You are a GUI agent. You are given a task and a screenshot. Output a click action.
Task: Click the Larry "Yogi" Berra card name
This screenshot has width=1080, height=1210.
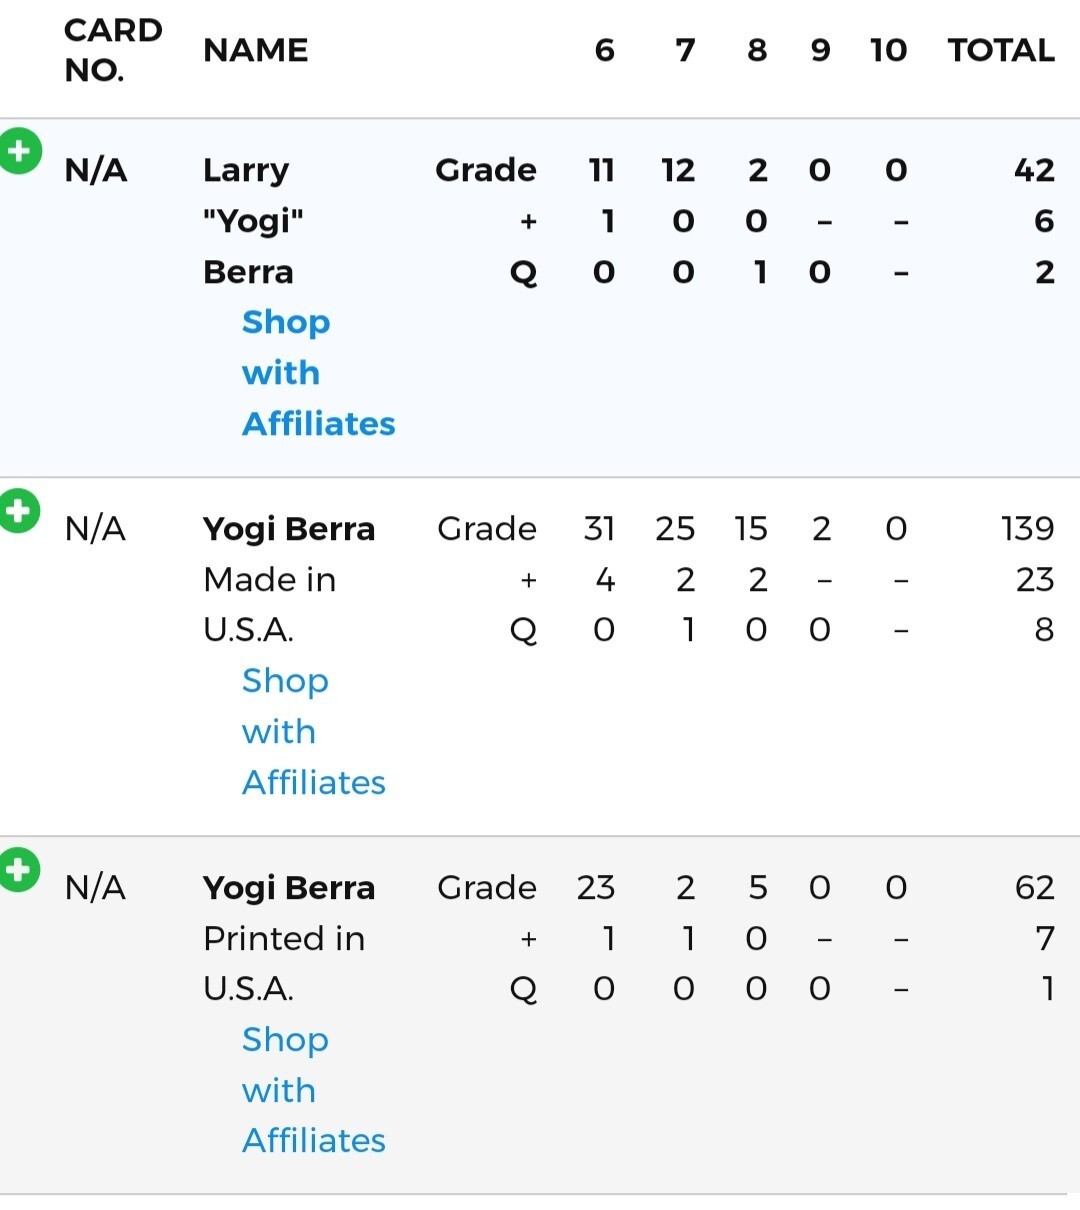point(248,220)
